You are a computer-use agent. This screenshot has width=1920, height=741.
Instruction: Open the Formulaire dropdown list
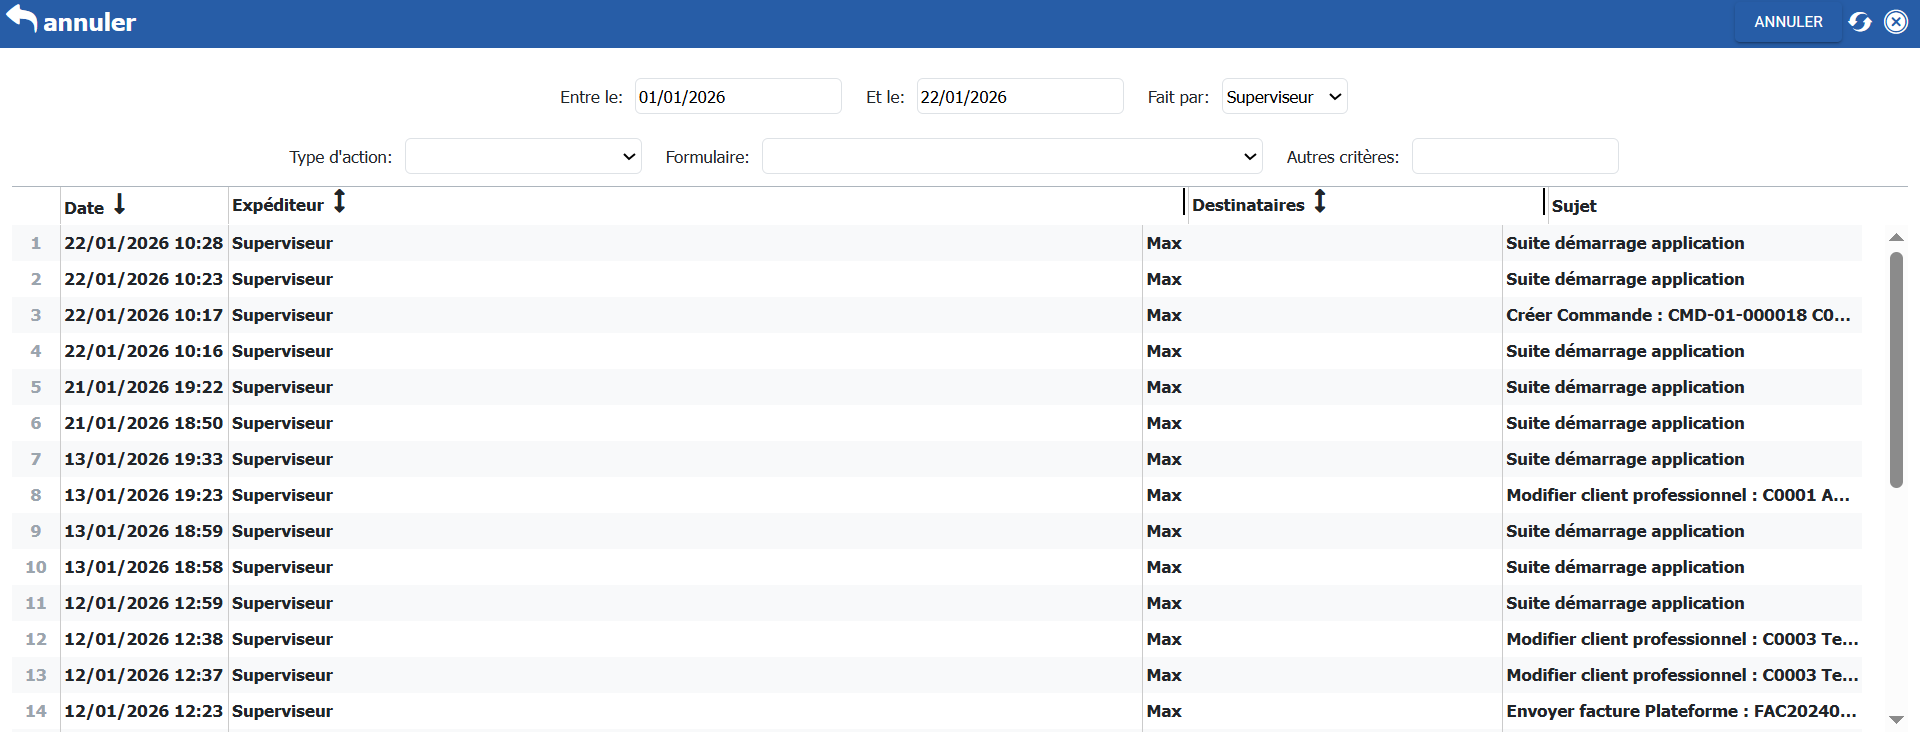tap(1011, 157)
